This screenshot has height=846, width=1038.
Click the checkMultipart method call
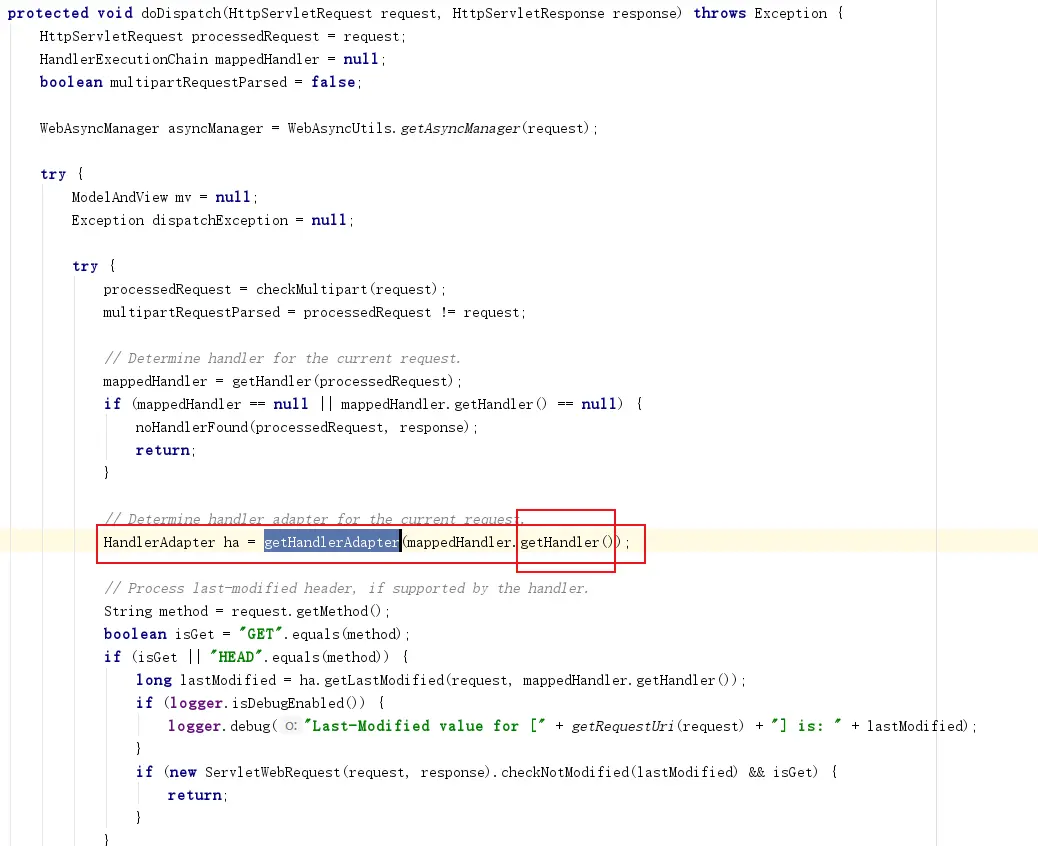click(x=311, y=289)
